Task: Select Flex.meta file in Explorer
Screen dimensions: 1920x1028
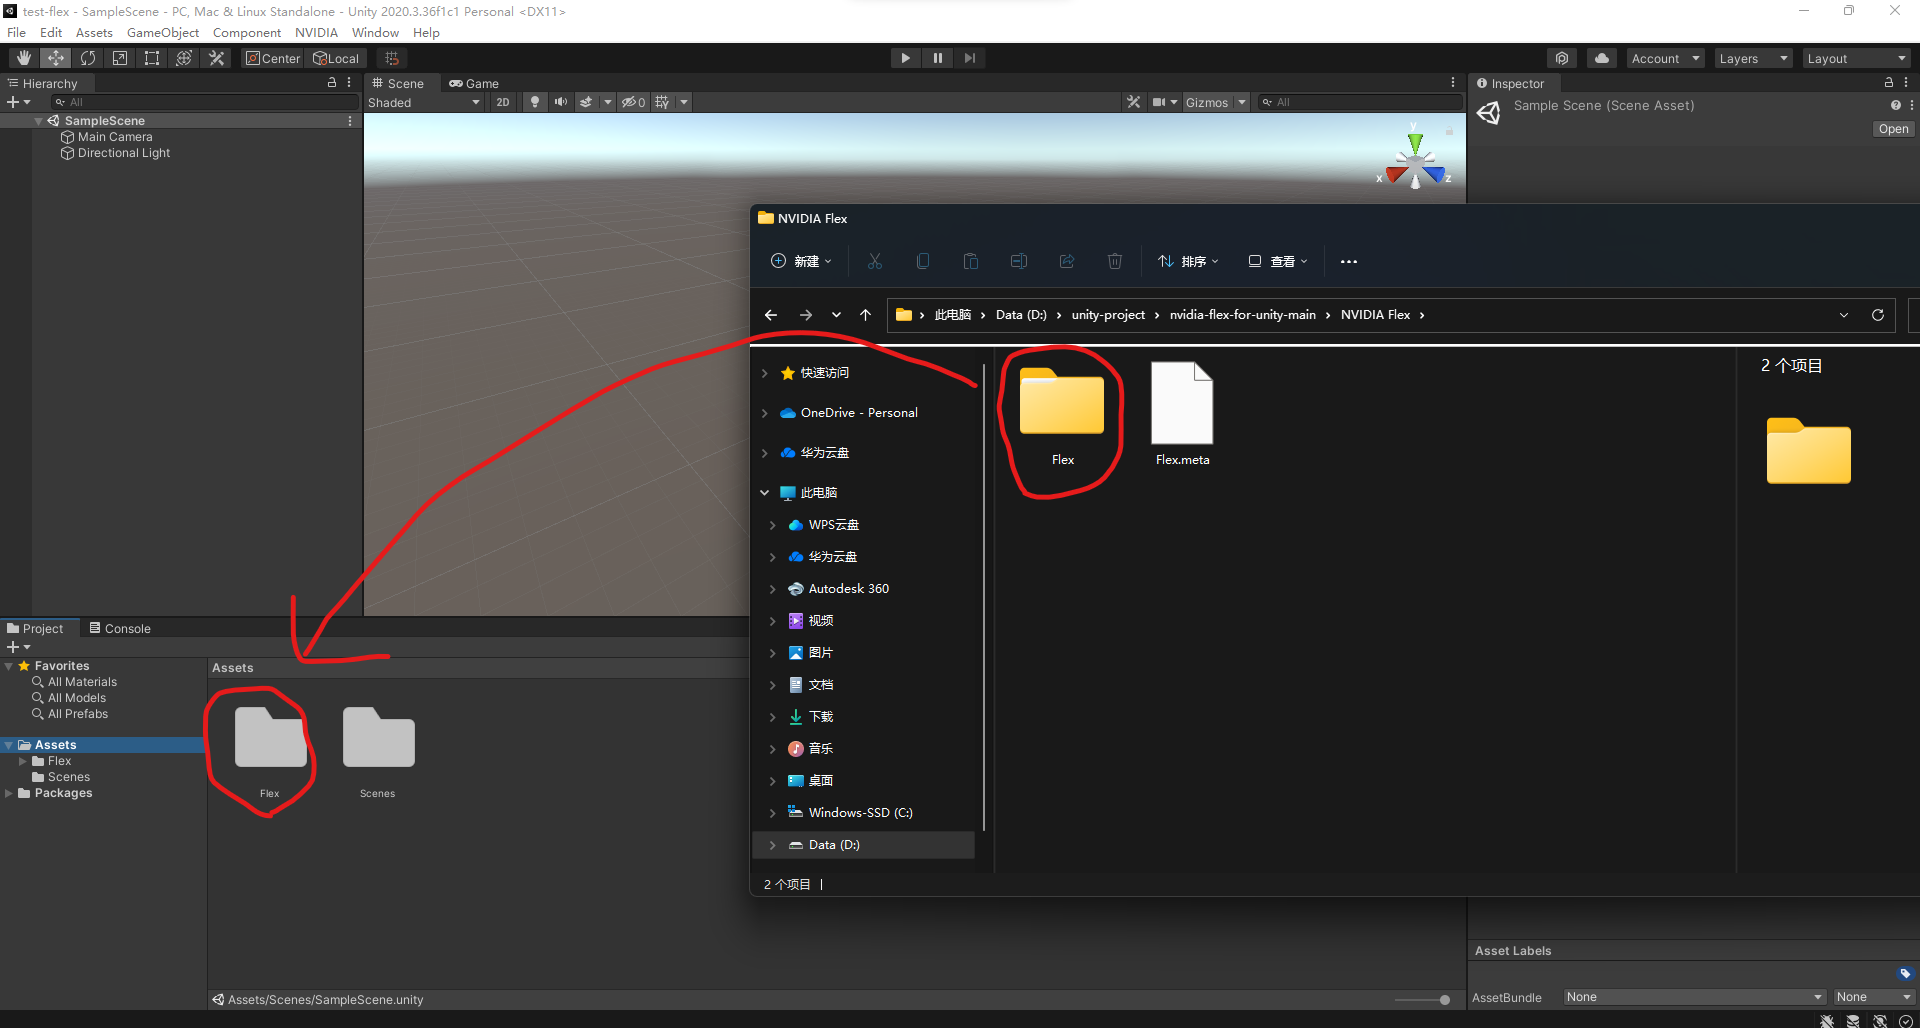Action: [1182, 414]
